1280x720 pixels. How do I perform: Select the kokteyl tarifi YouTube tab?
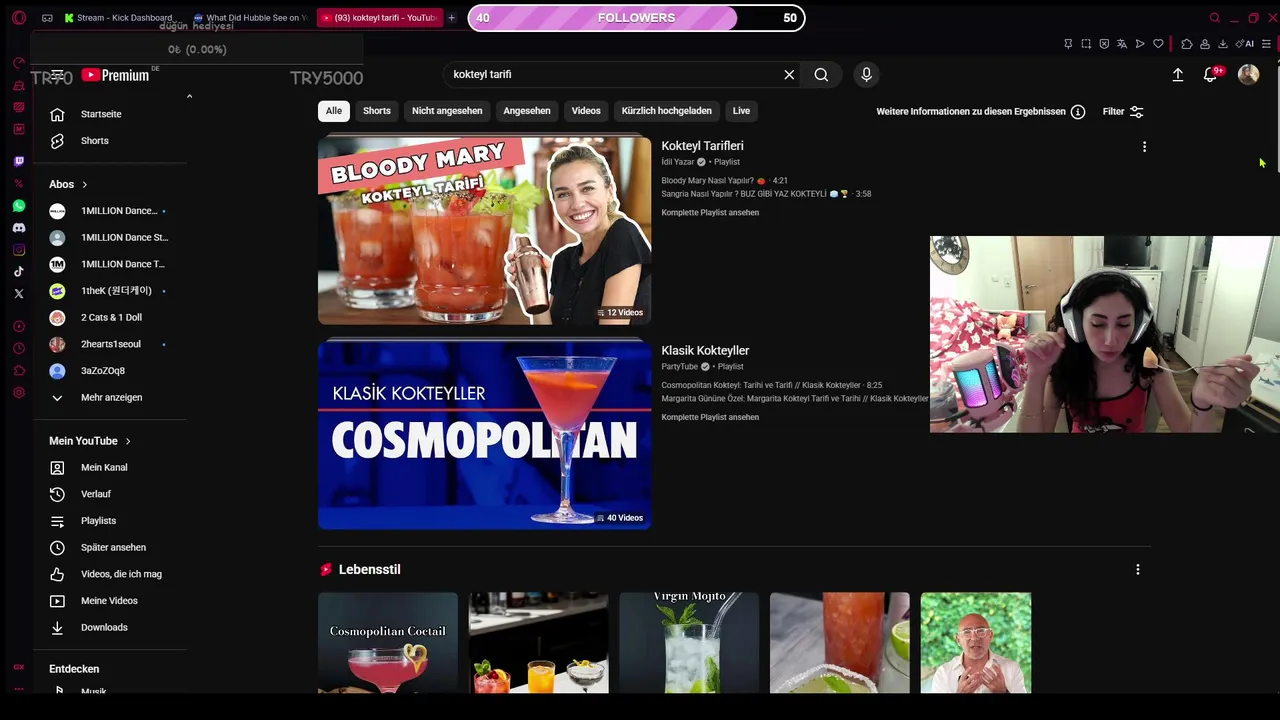379,18
